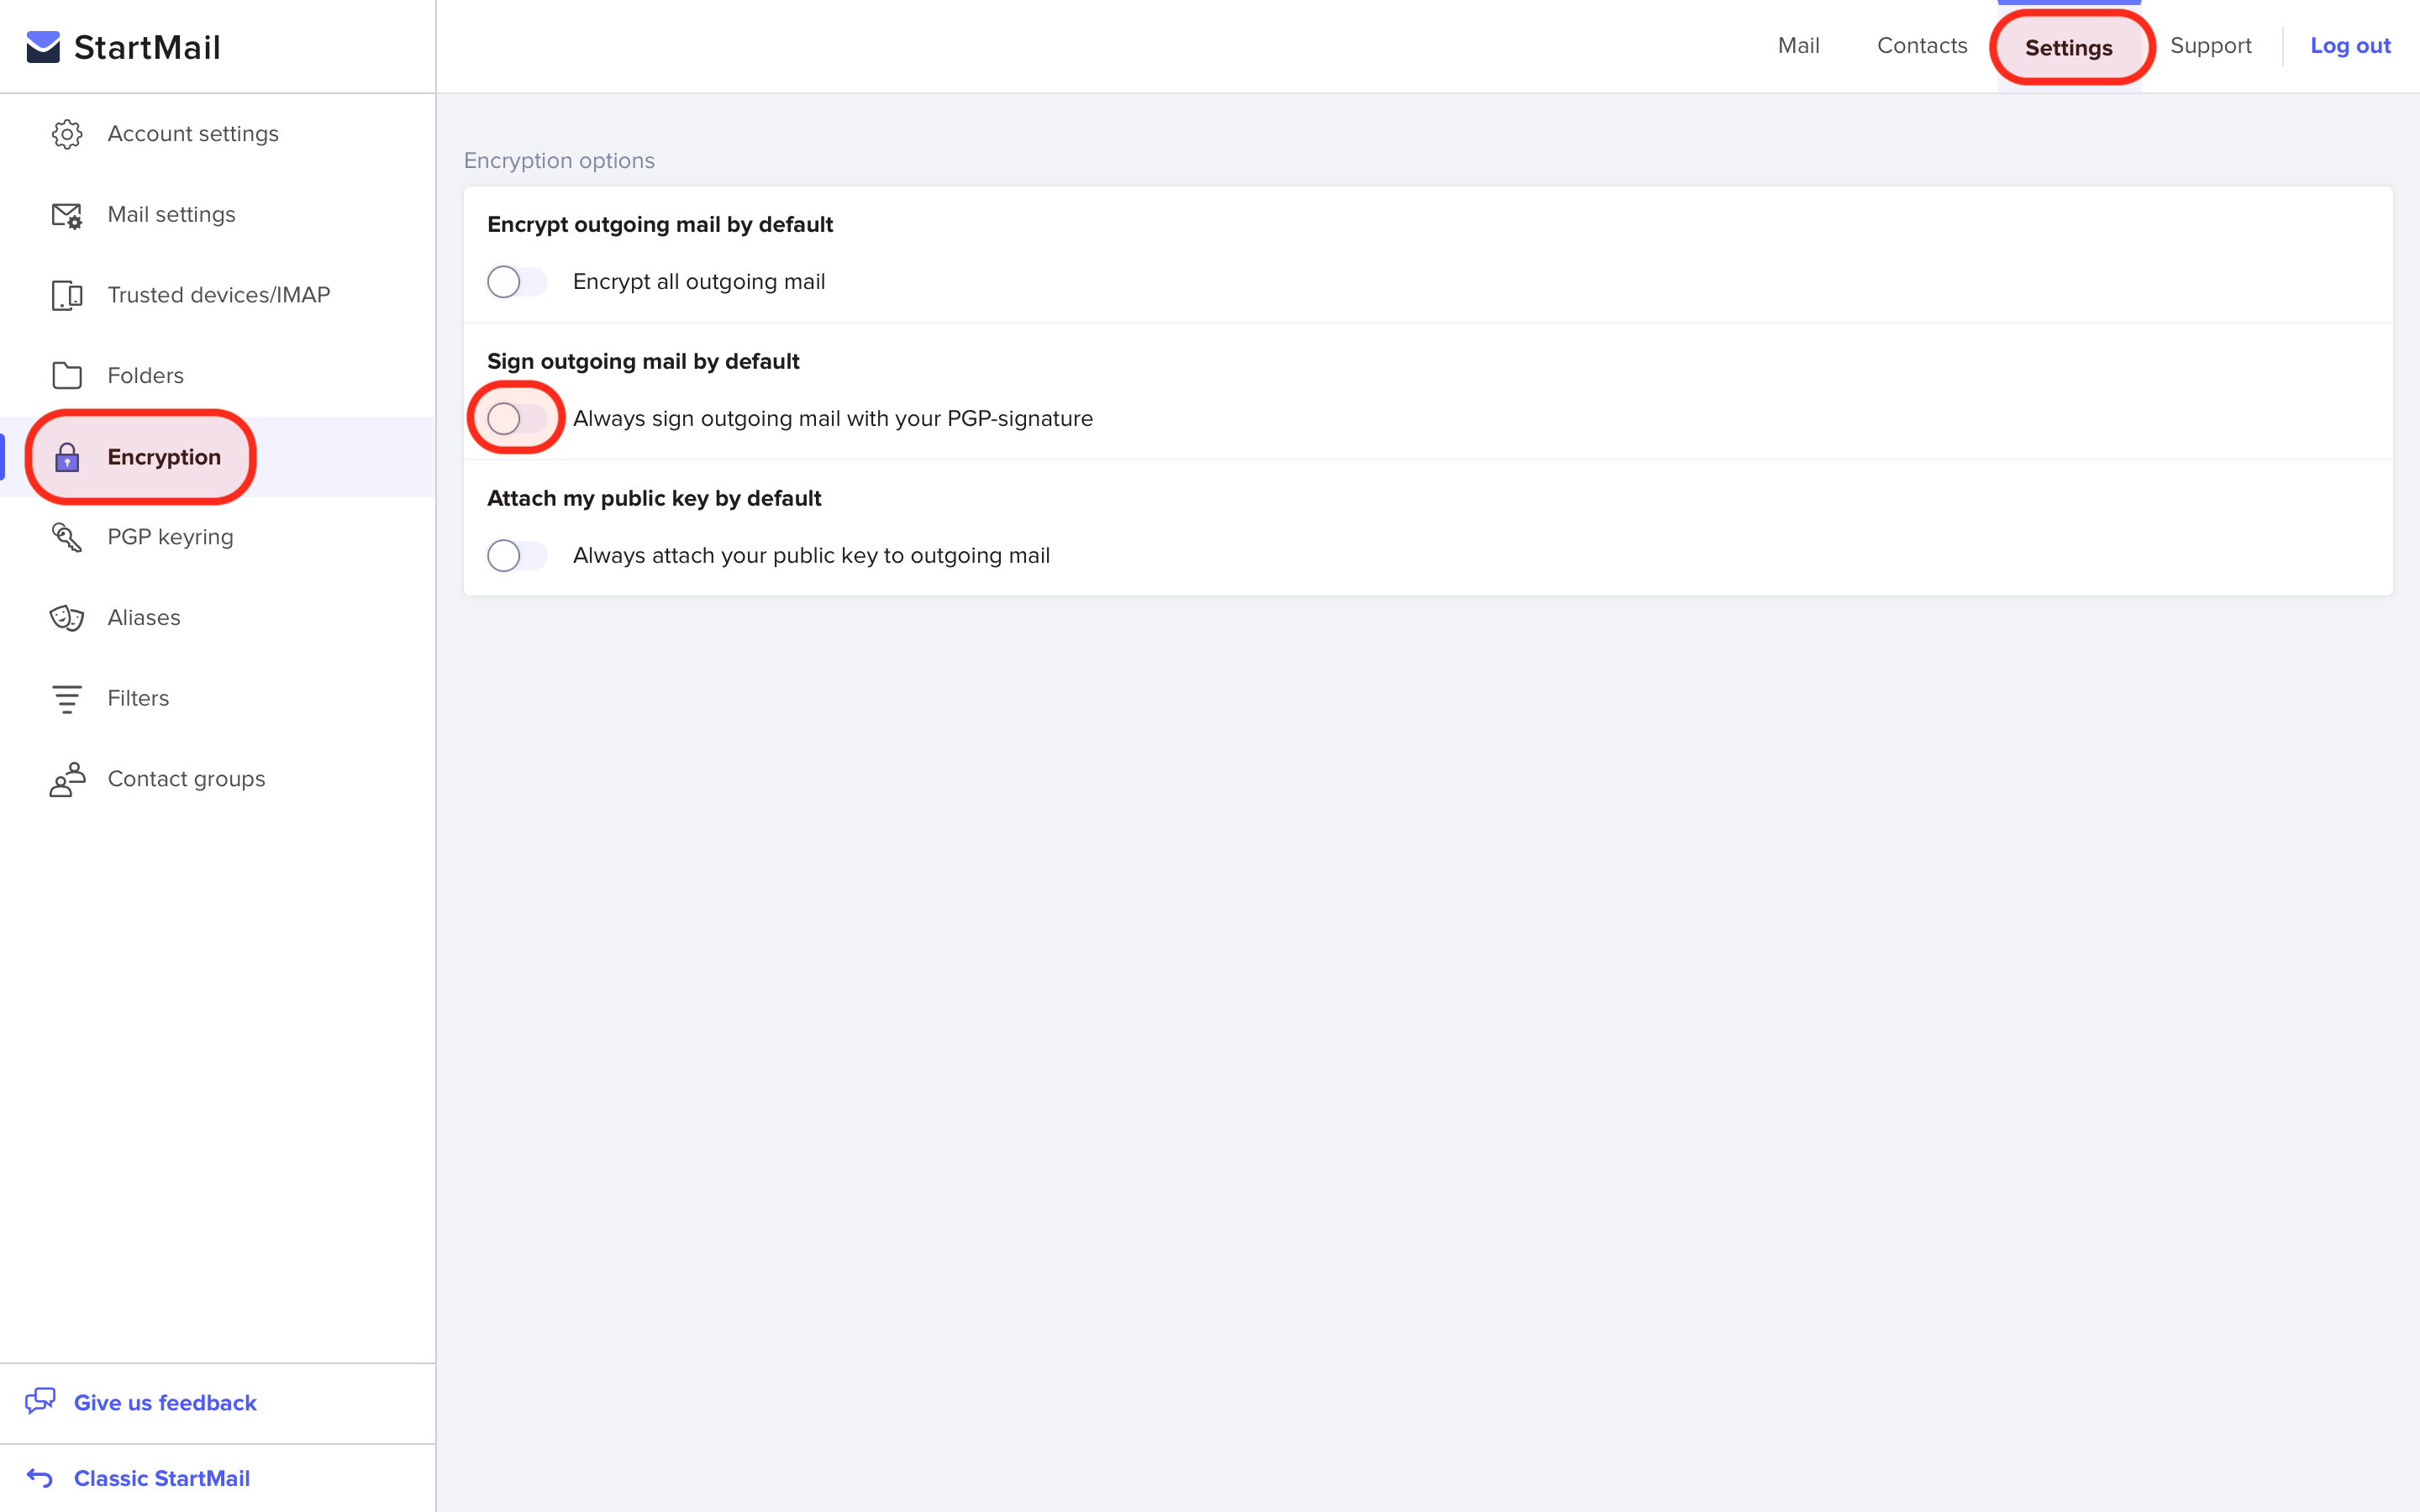Click the Folders icon in sidebar
This screenshot has height=1512, width=2420.
67,376
